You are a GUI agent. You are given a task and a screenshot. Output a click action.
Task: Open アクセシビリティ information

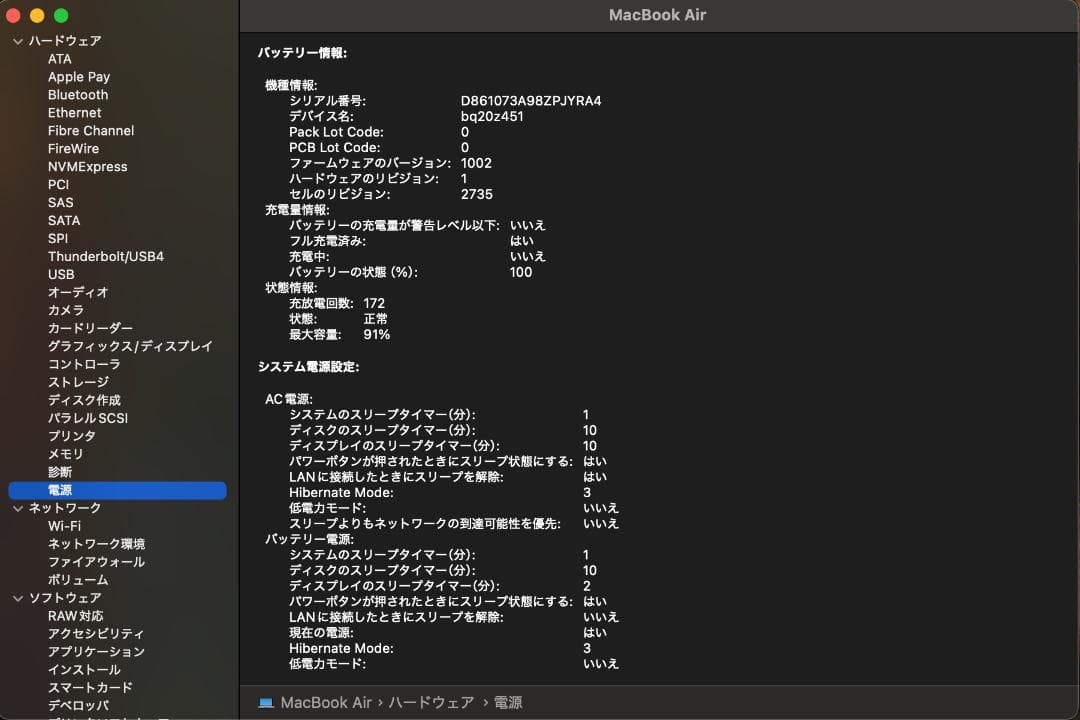[96, 634]
